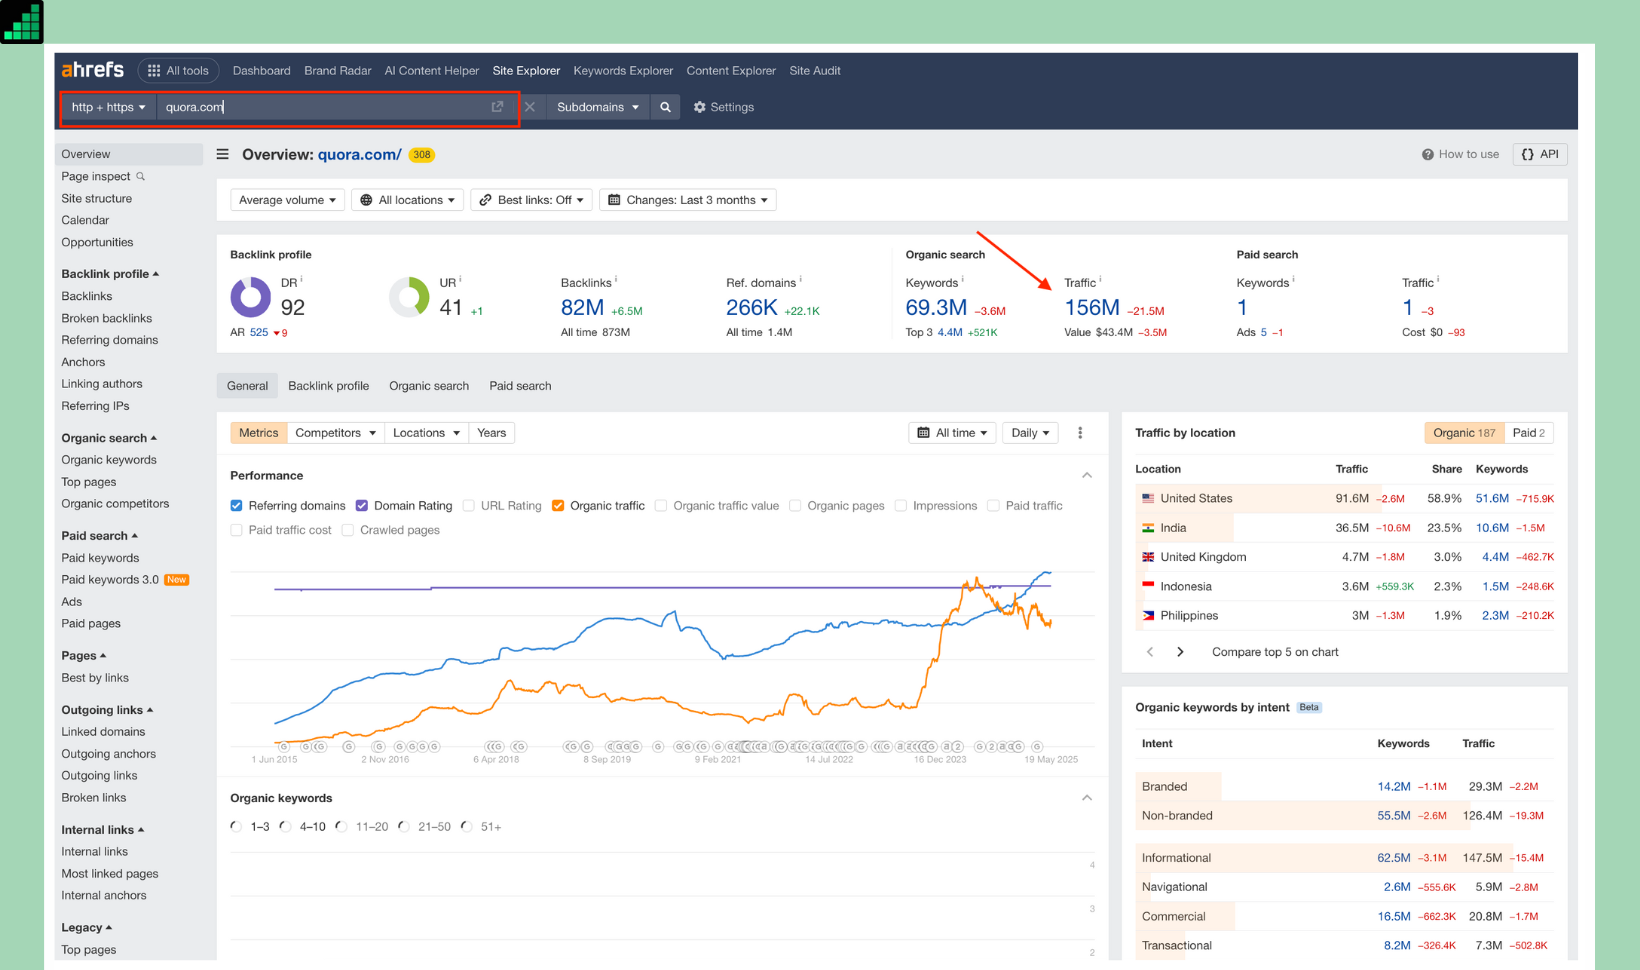Click the United States flag icon
This screenshot has height=970, width=1640.
point(1148,498)
